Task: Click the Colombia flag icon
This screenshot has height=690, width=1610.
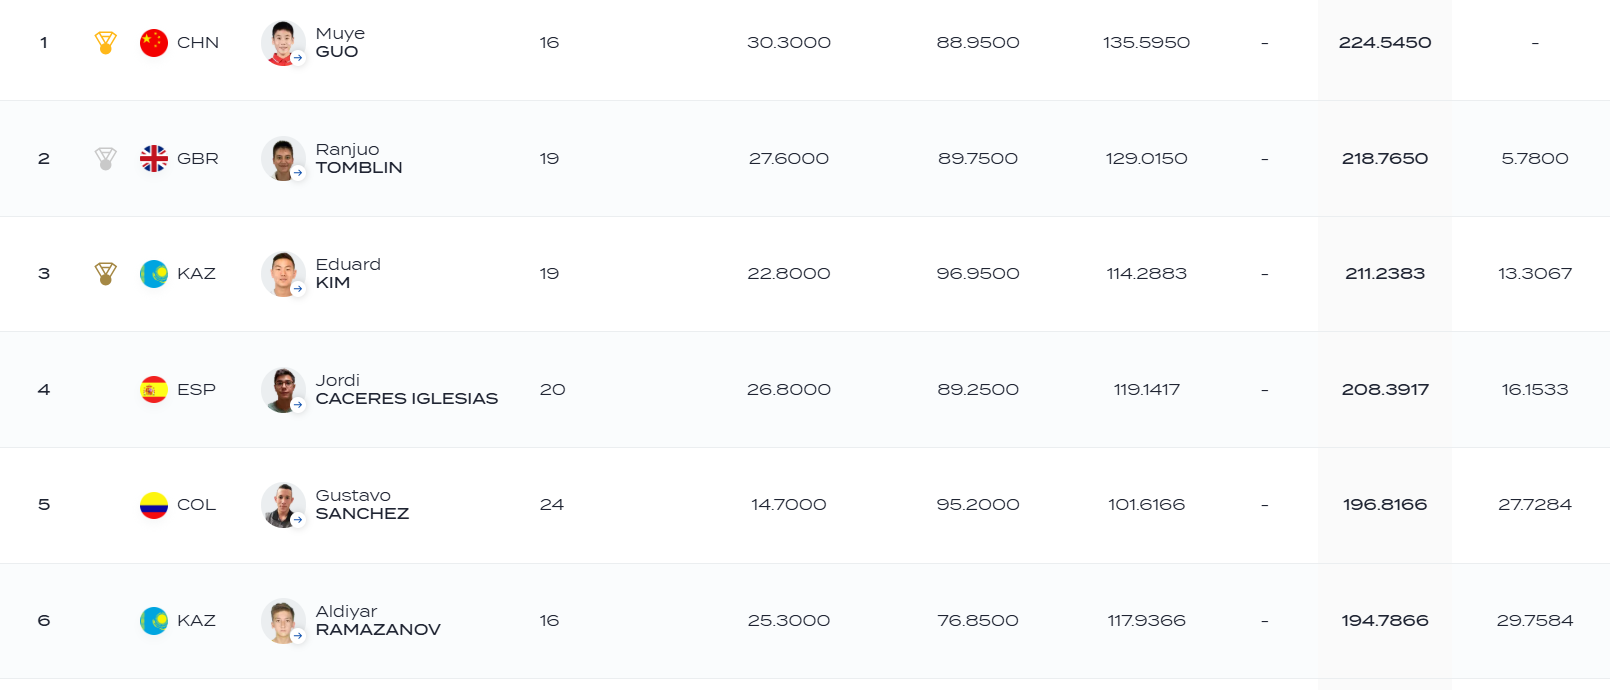Action: [154, 505]
